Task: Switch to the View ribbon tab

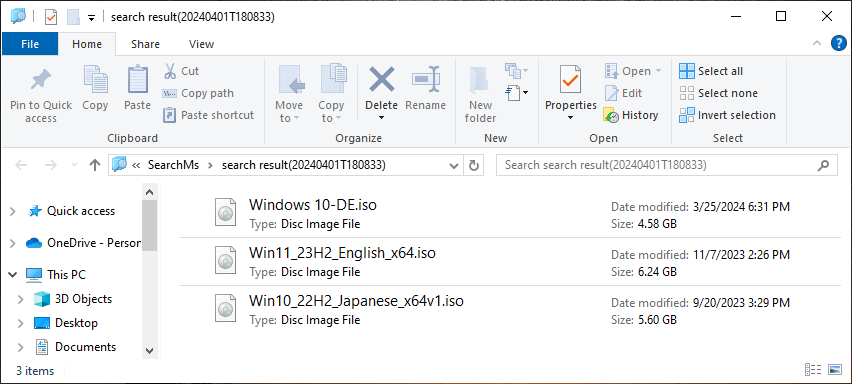Action: [x=201, y=44]
